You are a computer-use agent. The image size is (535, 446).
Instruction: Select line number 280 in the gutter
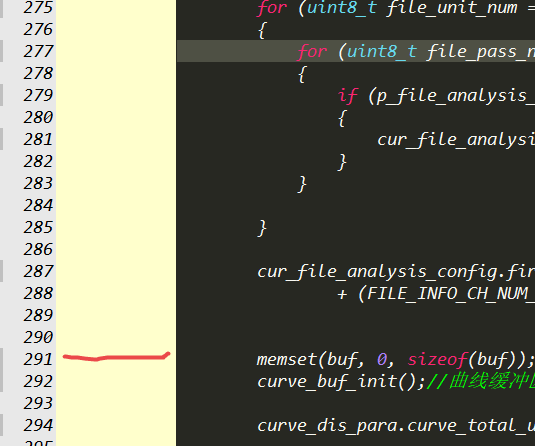pos(38,117)
